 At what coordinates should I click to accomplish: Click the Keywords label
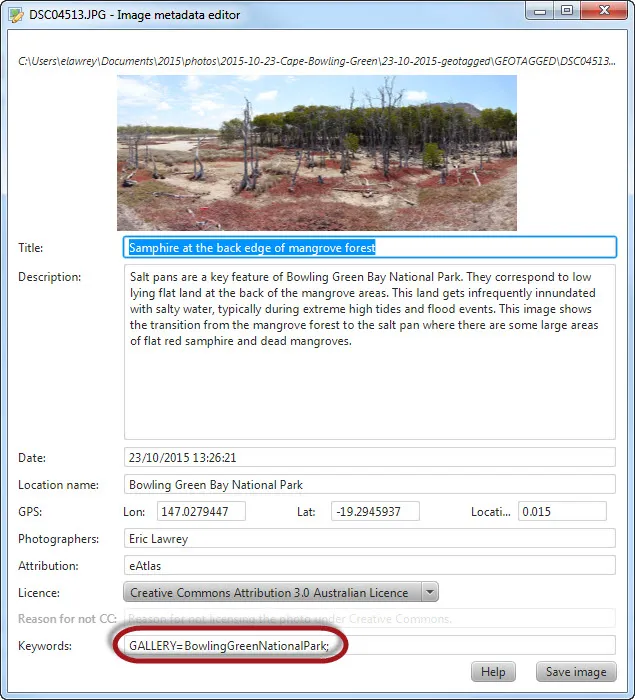45,646
